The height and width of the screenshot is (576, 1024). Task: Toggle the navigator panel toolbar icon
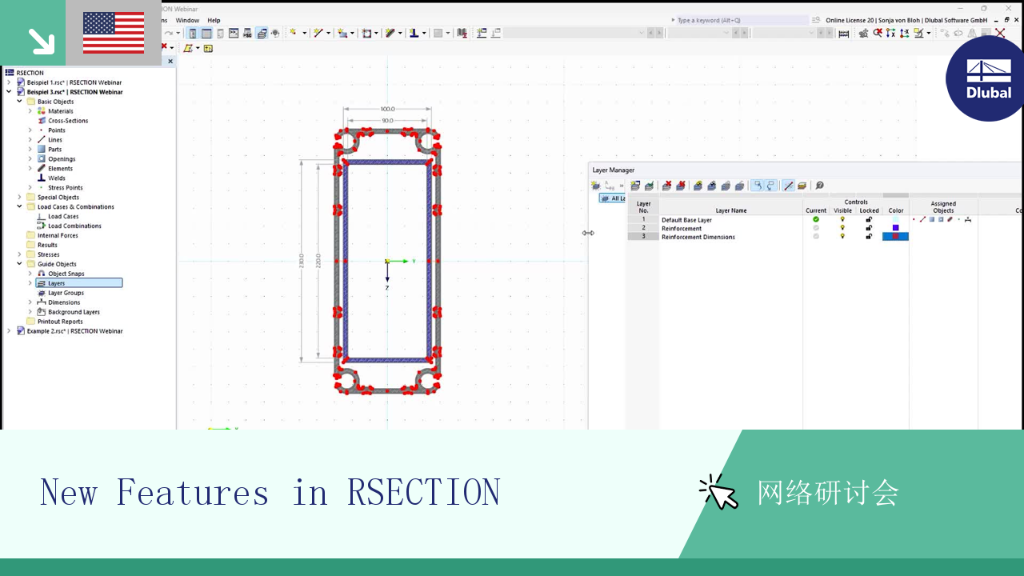[x=193, y=33]
